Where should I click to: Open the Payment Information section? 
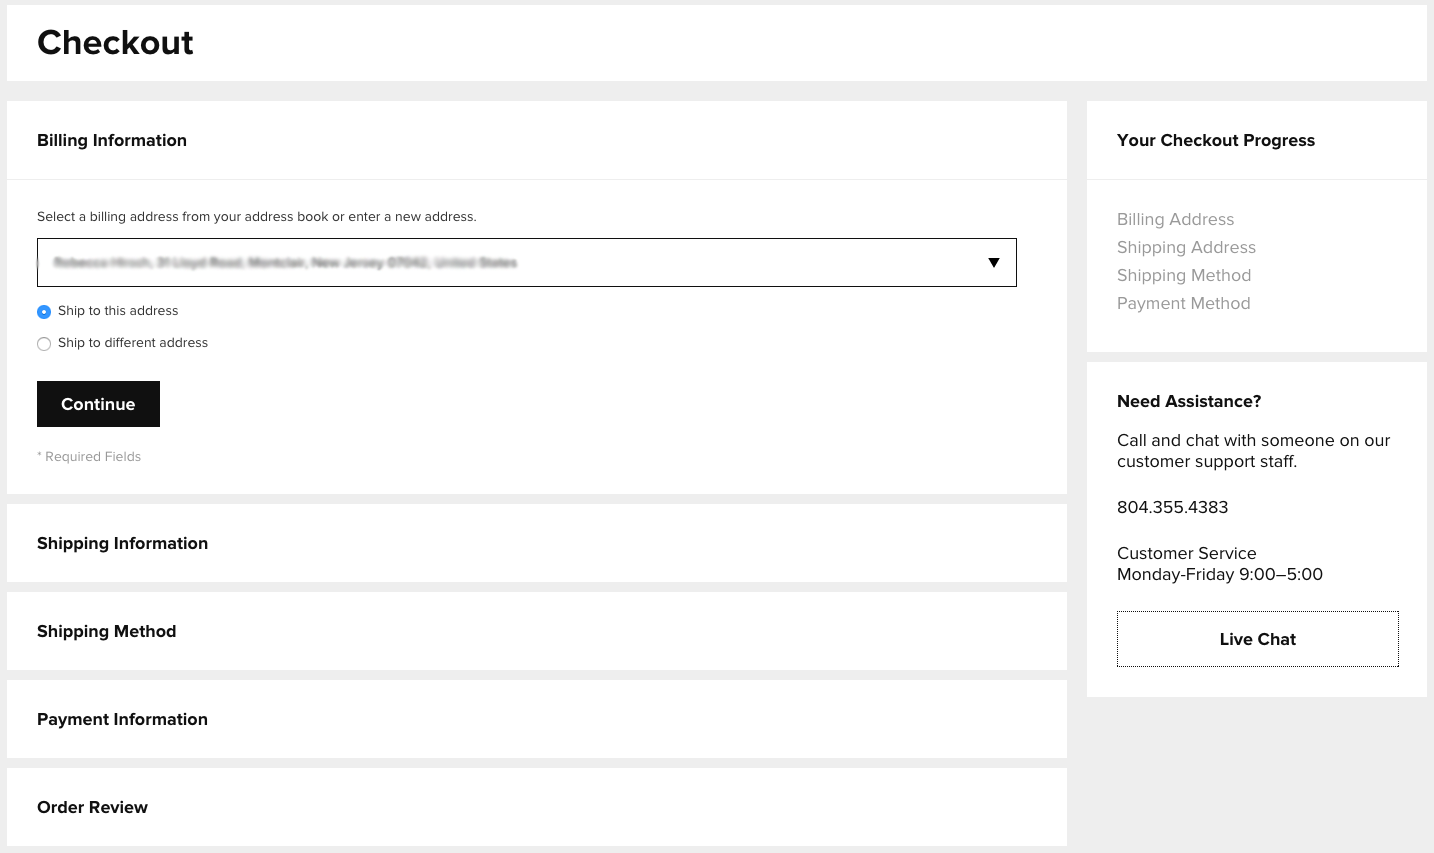click(122, 719)
